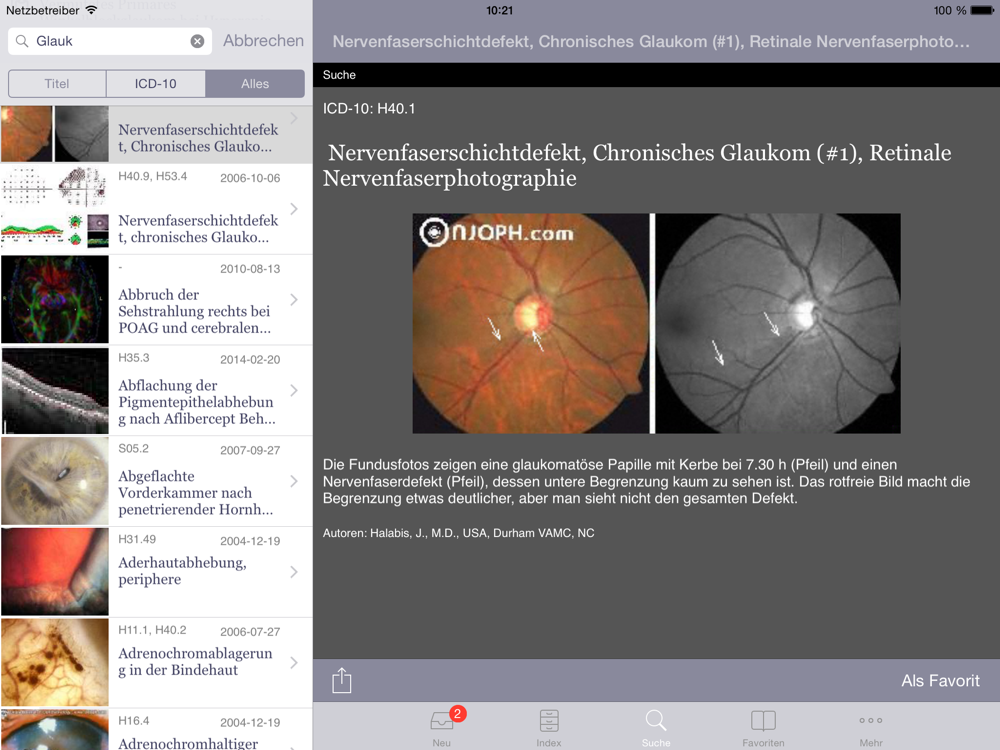This screenshot has width=1000, height=750.
Task: Tap the Wi-Fi status icon
Action: [91, 10]
